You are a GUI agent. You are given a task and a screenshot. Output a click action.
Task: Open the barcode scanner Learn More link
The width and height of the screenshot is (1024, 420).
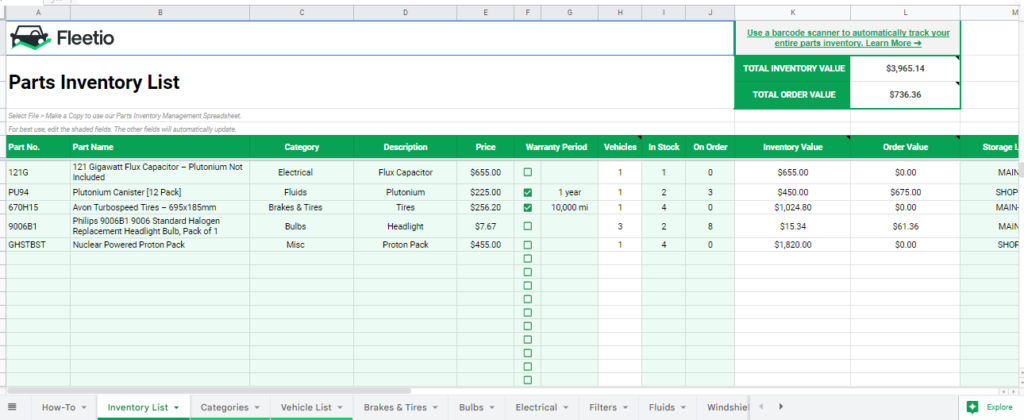848,38
